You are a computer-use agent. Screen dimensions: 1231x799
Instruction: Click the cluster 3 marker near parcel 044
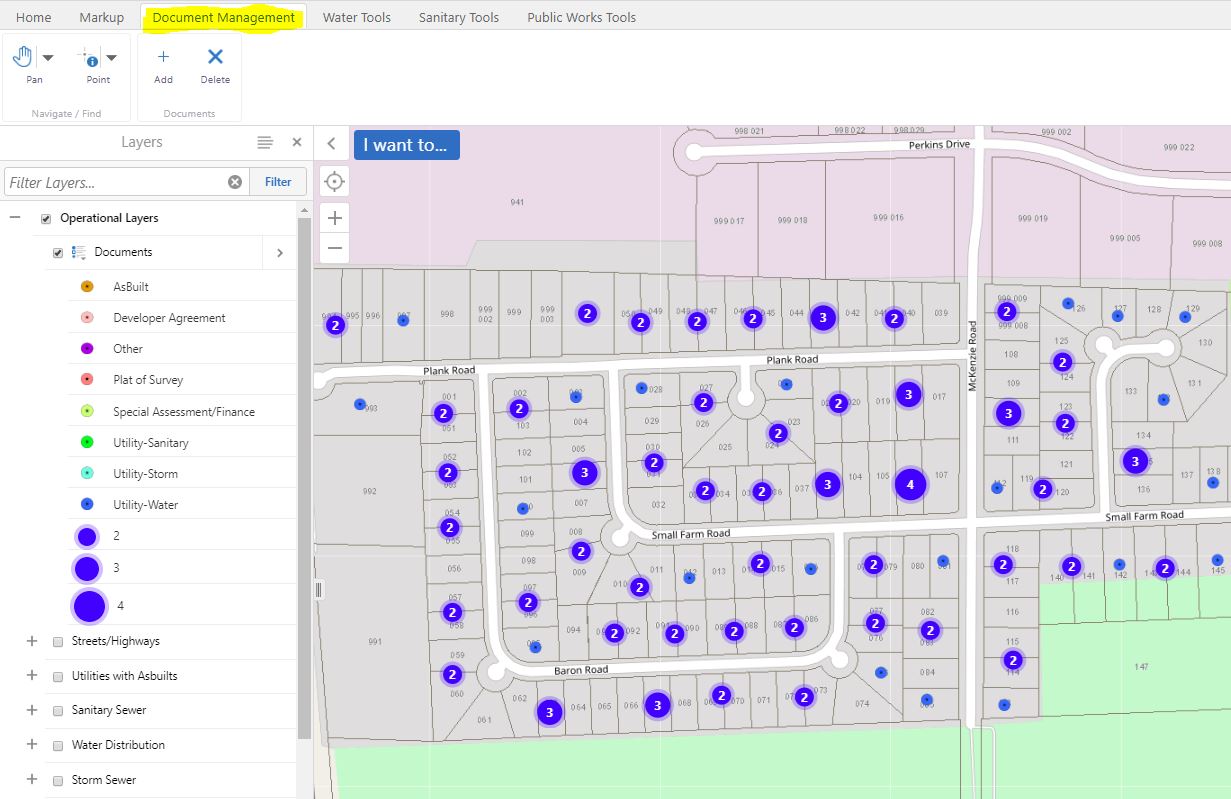822,318
